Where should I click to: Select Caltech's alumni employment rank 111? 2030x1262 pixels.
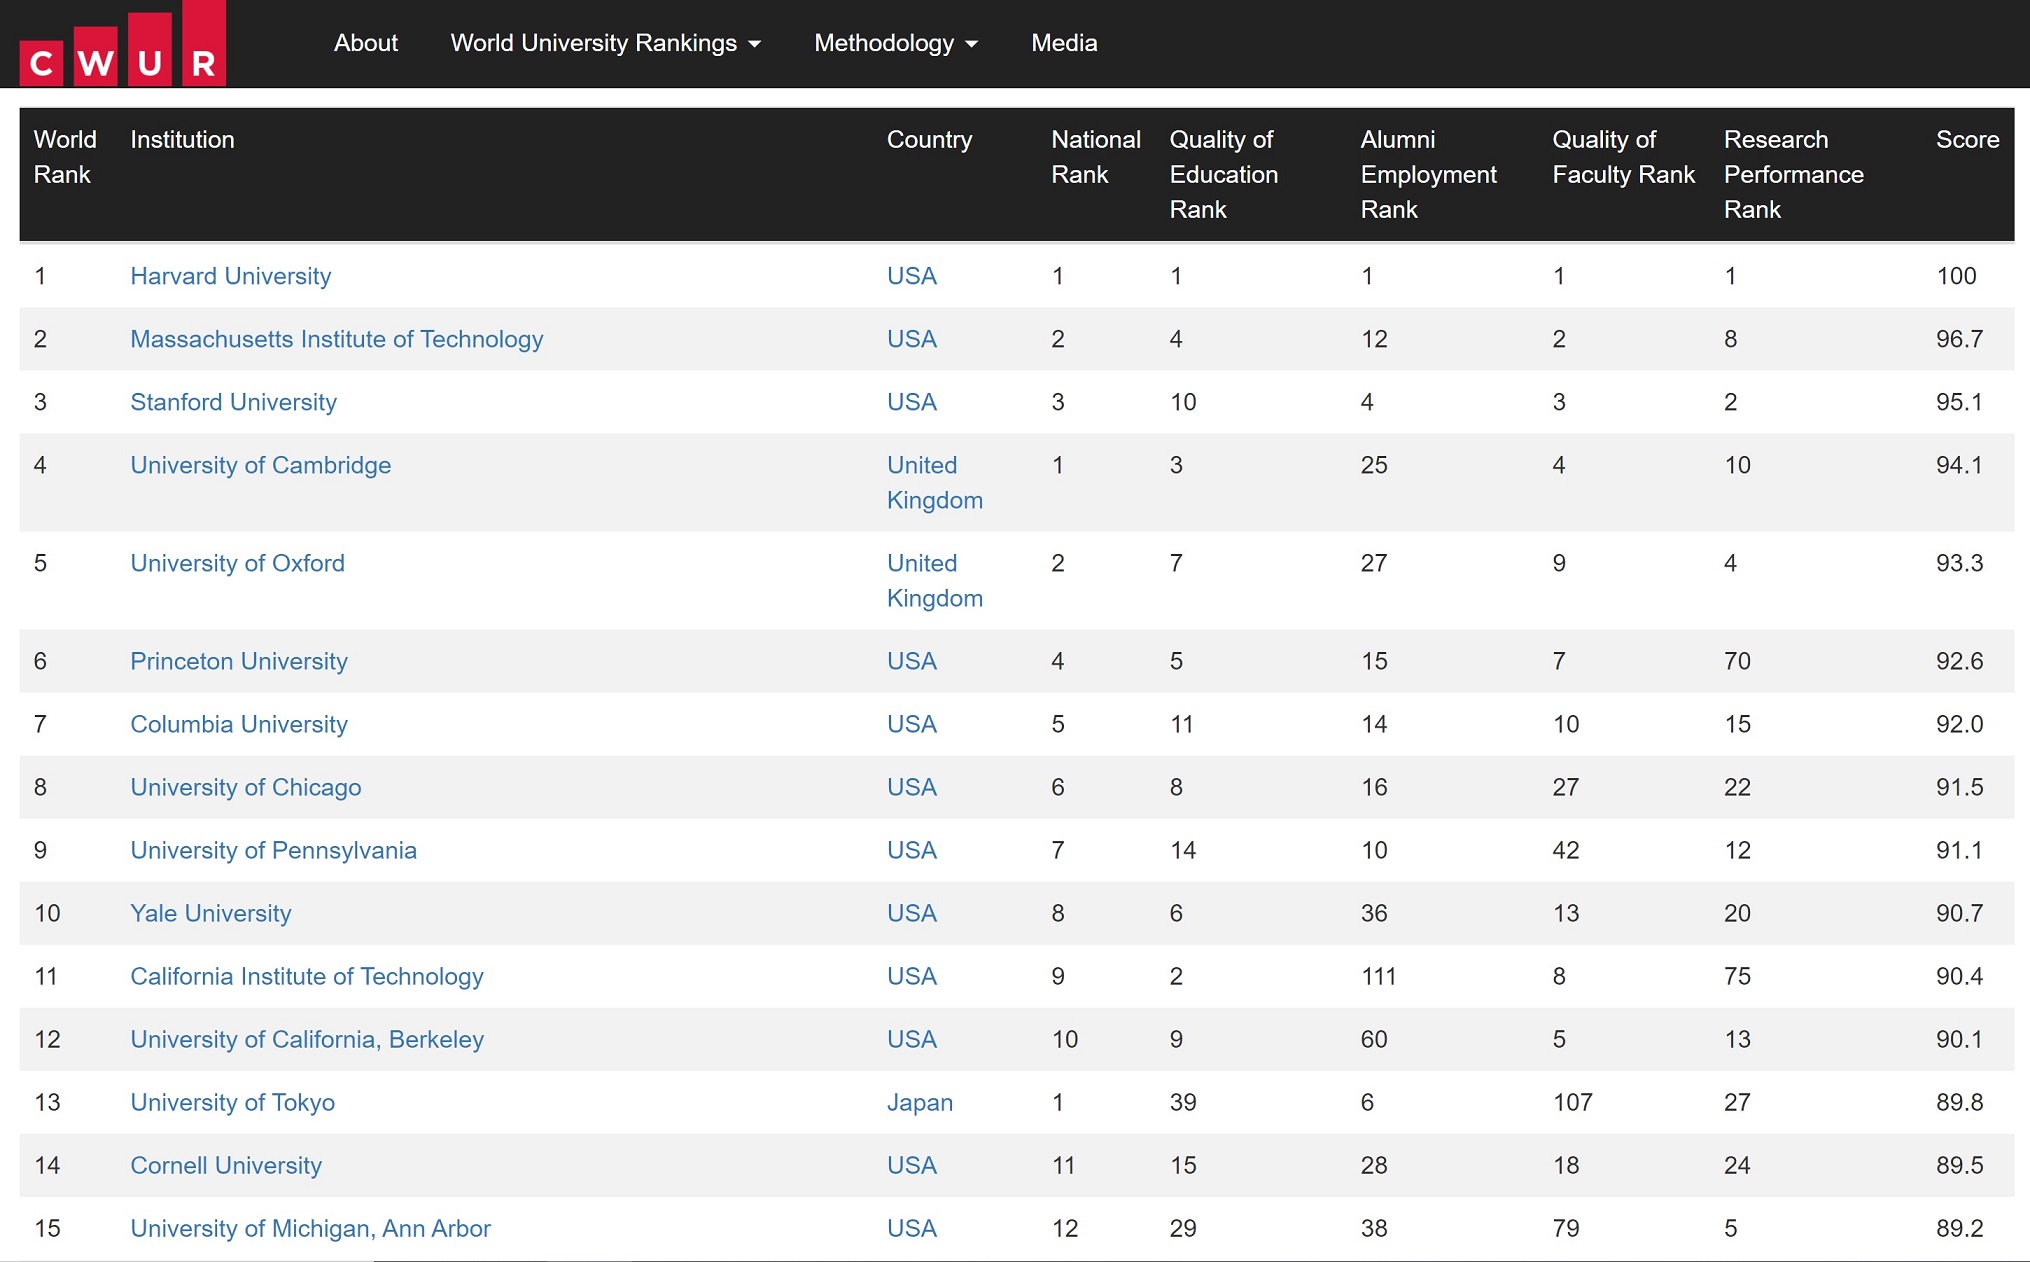tap(1379, 976)
